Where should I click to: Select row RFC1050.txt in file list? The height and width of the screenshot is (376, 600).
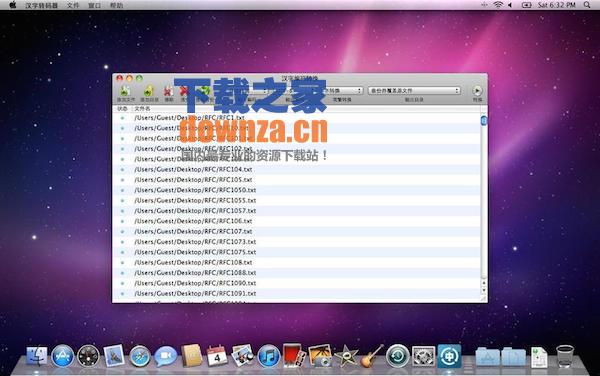coord(297,190)
